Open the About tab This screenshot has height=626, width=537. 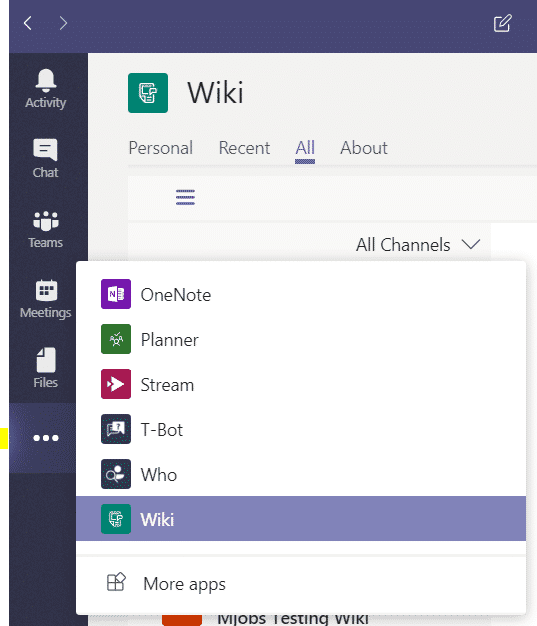pyautogui.click(x=364, y=148)
